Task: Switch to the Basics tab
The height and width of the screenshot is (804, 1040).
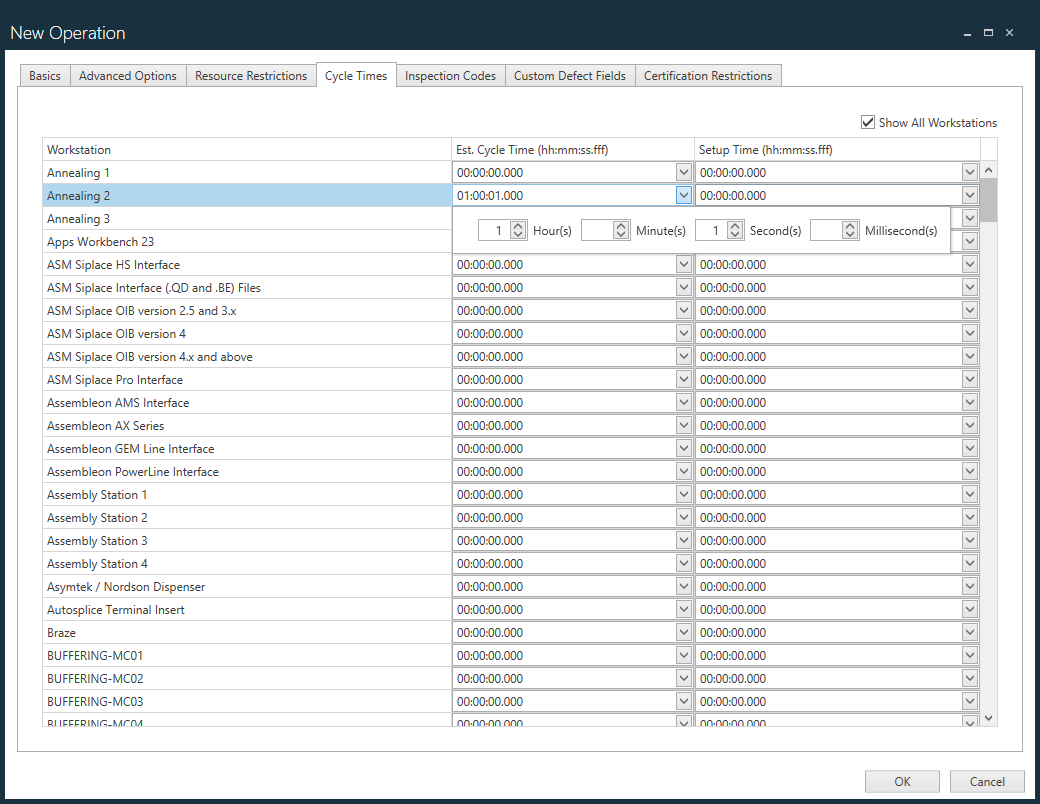Action: 44,75
